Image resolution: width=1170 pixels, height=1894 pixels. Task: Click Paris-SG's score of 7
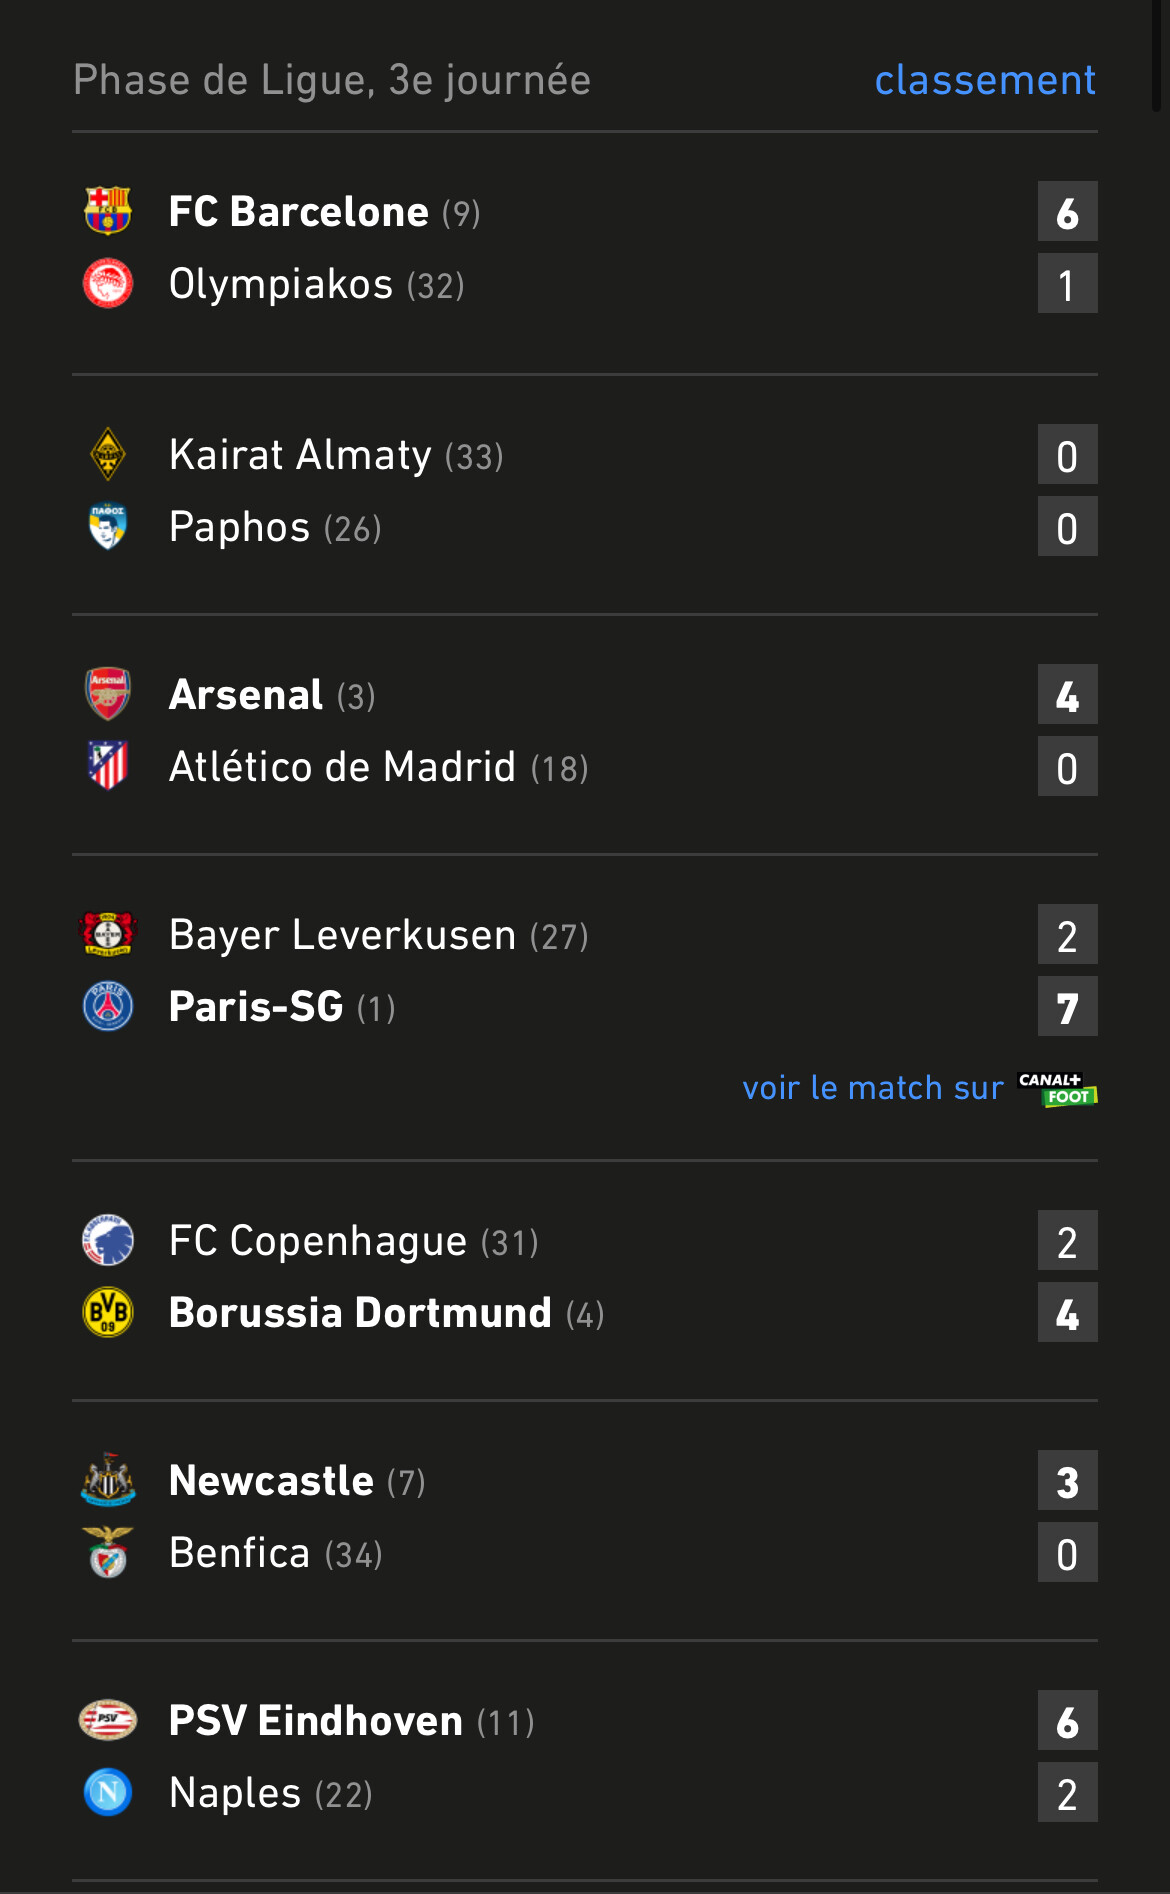point(1067,1007)
